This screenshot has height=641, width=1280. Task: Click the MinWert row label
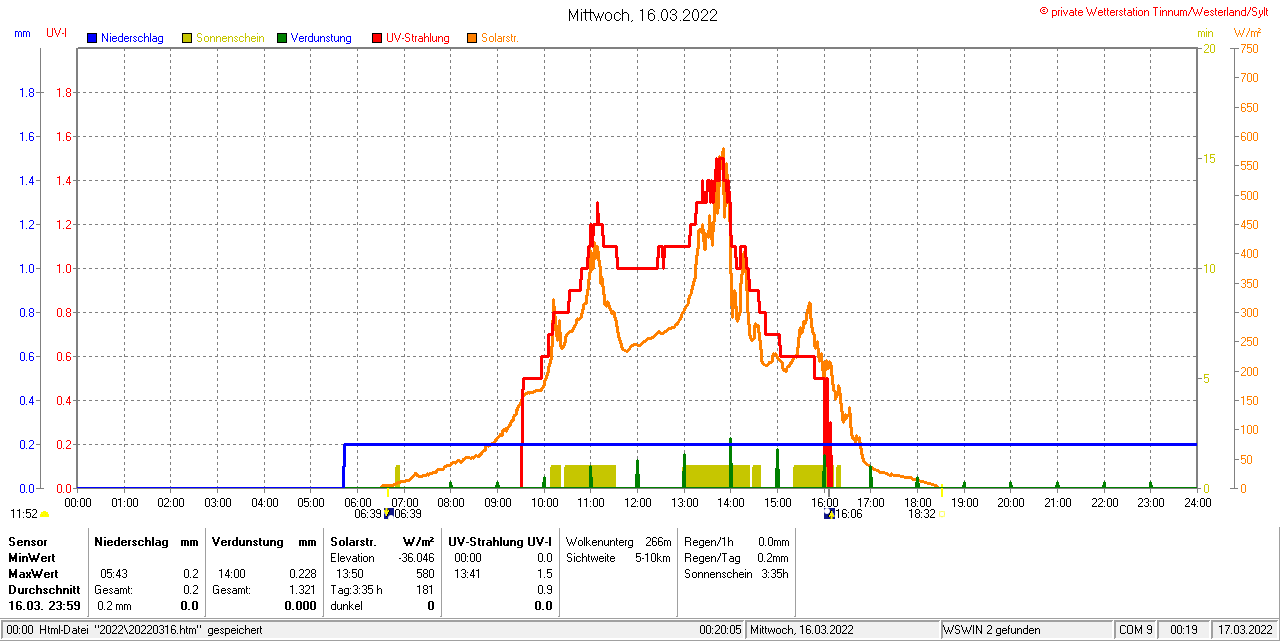click(32, 557)
